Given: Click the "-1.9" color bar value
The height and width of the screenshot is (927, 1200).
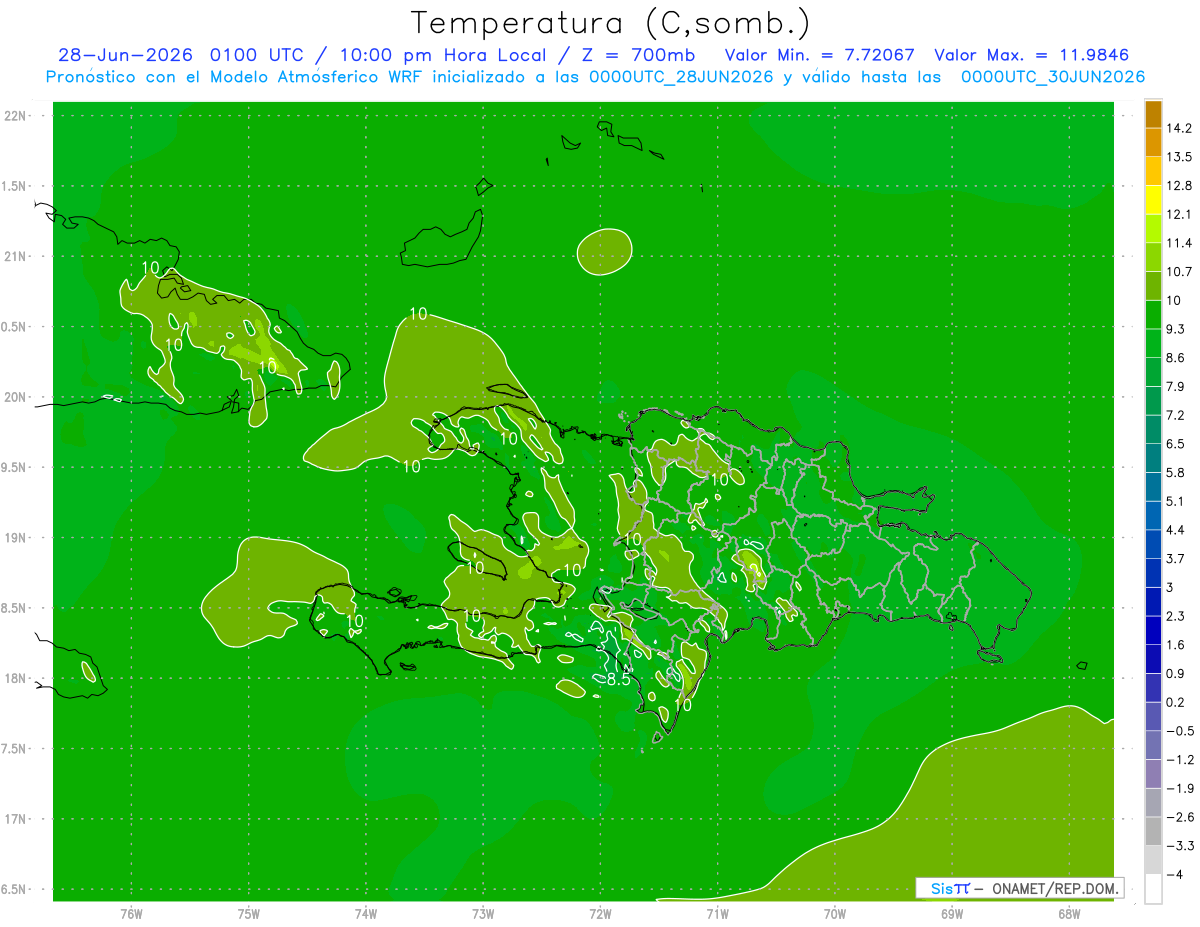Looking at the screenshot, I should click(1181, 789).
